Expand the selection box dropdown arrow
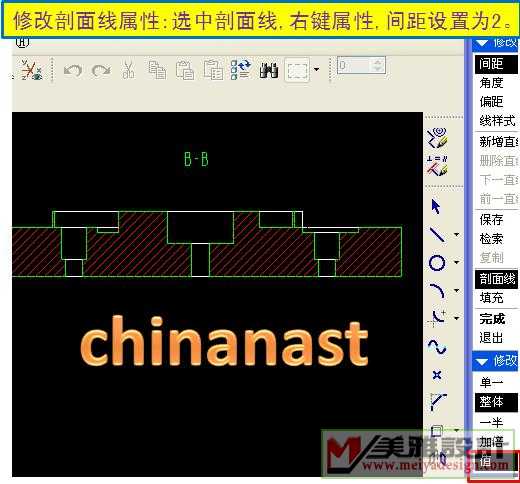This screenshot has width=520, height=484. [x=316, y=70]
